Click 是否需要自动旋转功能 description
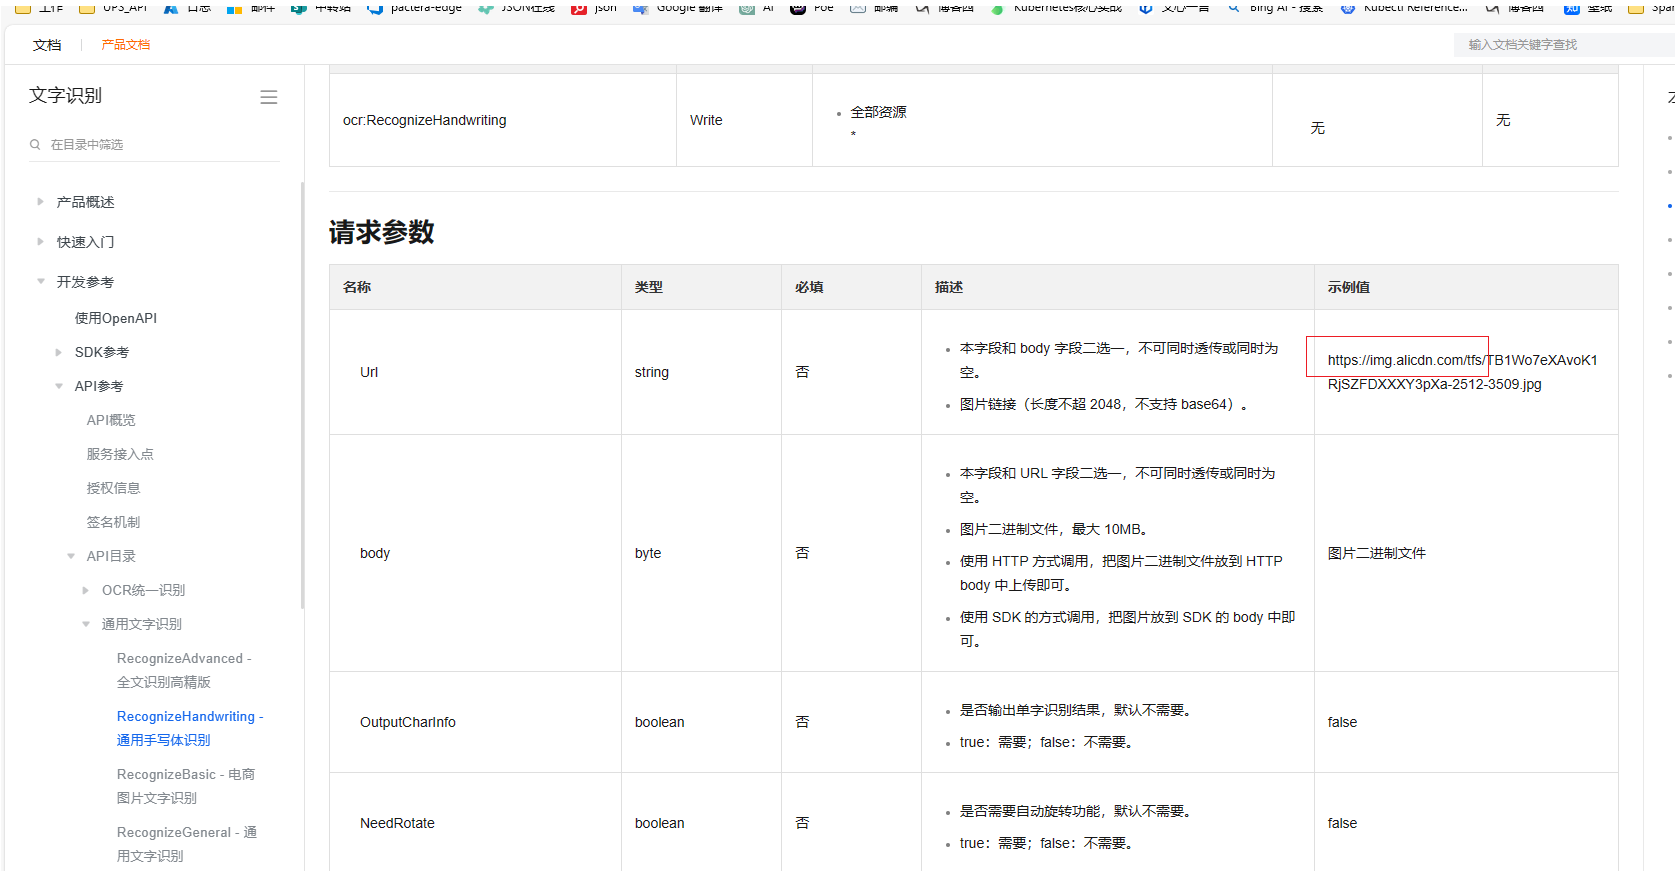Viewport: 1678px width, 871px height. 1075,811
